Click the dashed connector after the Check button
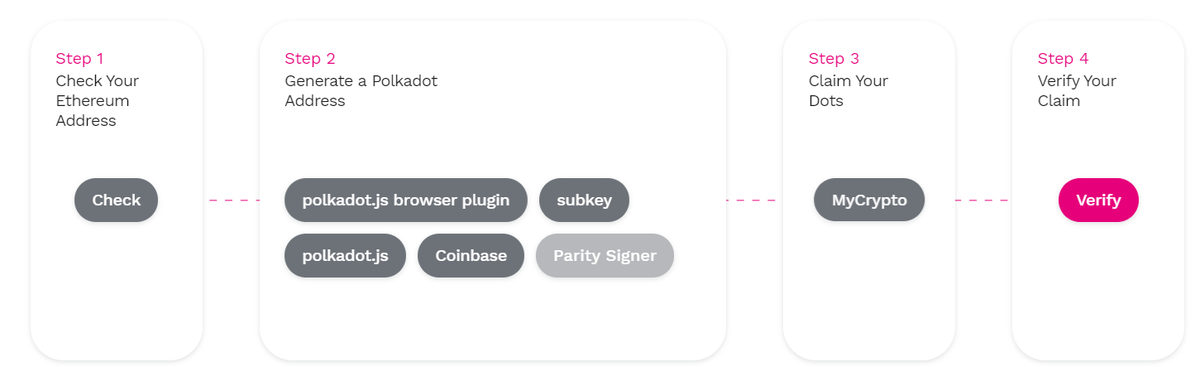Viewport: 1200px width, 367px height. [x=234, y=201]
